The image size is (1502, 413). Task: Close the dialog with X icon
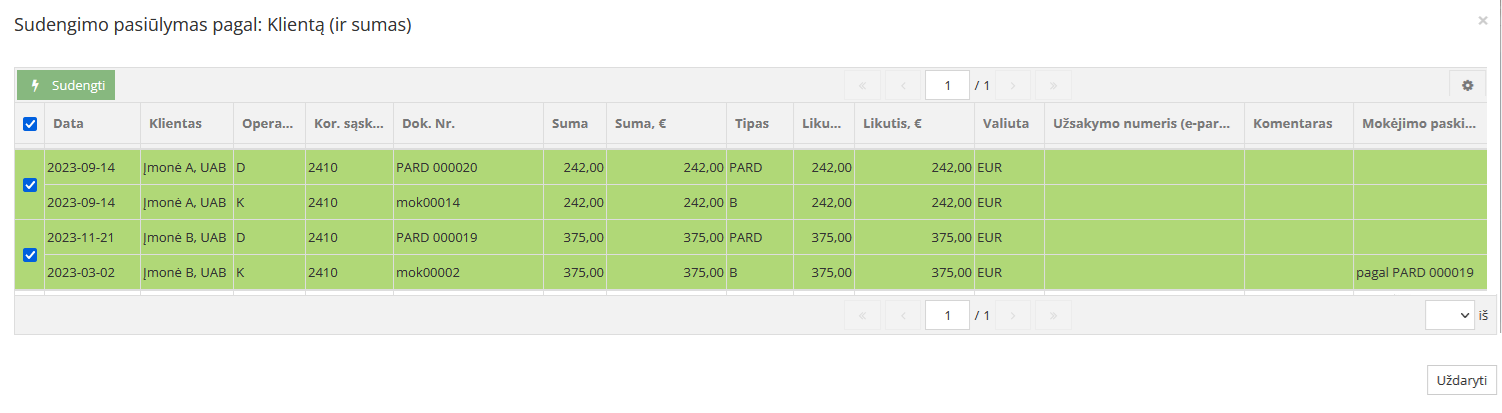click(1482, 20)
